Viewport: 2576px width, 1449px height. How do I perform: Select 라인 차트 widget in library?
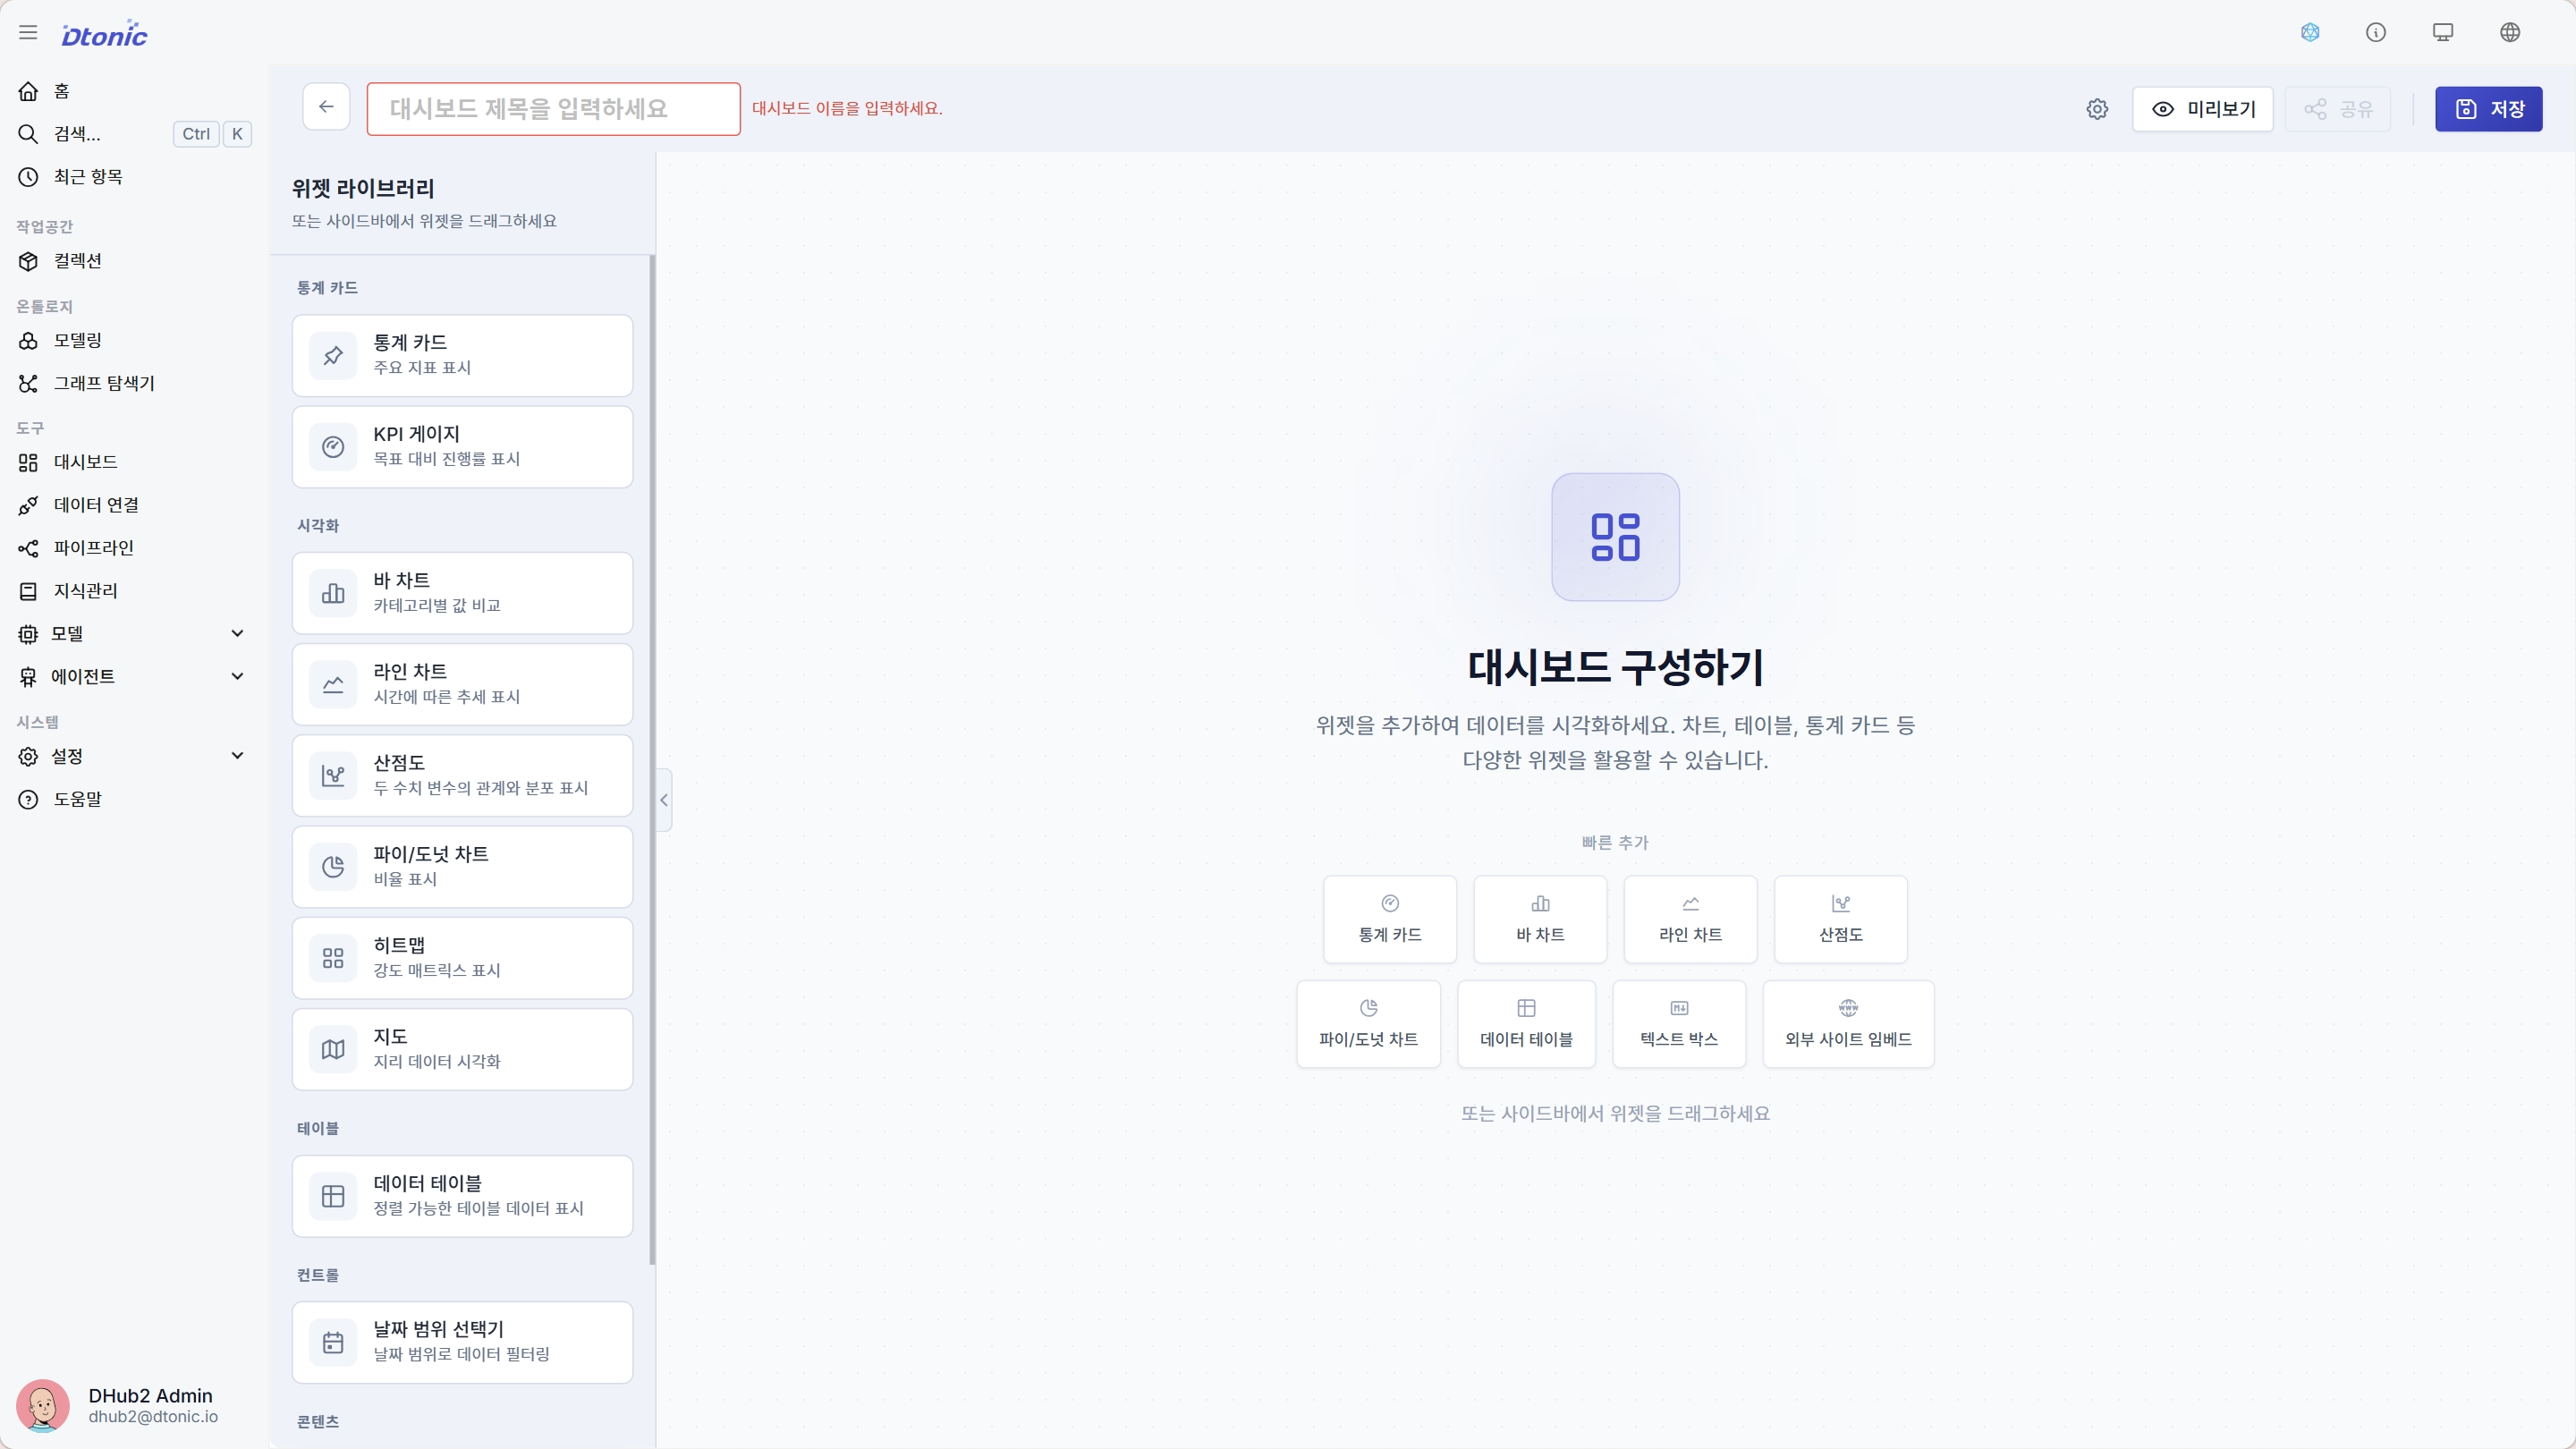pos(462,684)
